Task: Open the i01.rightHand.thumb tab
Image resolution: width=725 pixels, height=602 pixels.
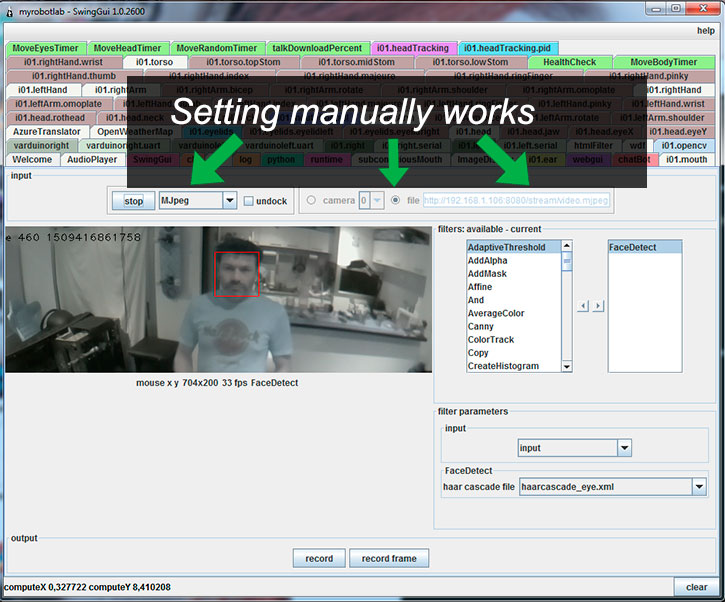Action: [74, 76]
